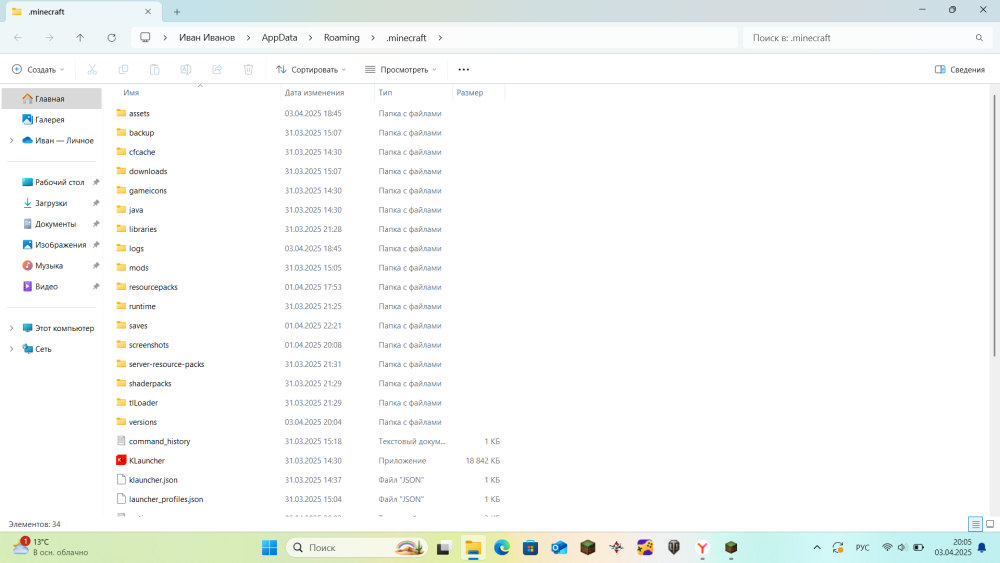Click Иван Иванов breadcrumb
The width and height of the screenshot is (1000, 563).
[207, 38]
